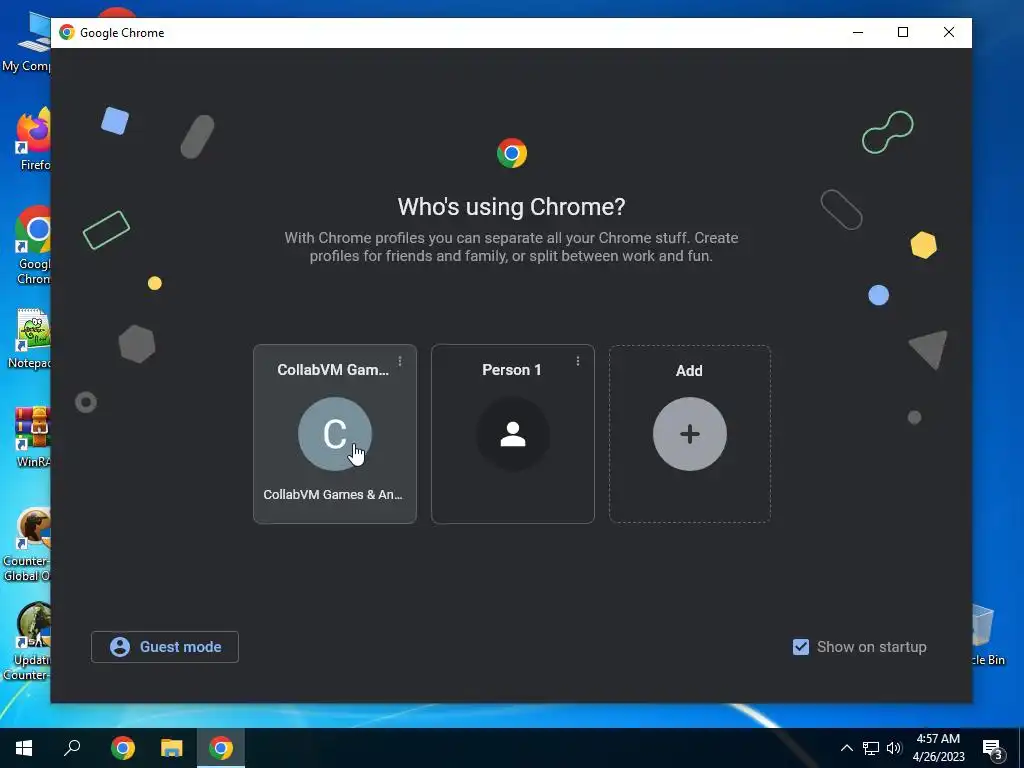Close the Google Chrome profile window
Screen dimensions: 1024x768
click(x=949, y=33)
